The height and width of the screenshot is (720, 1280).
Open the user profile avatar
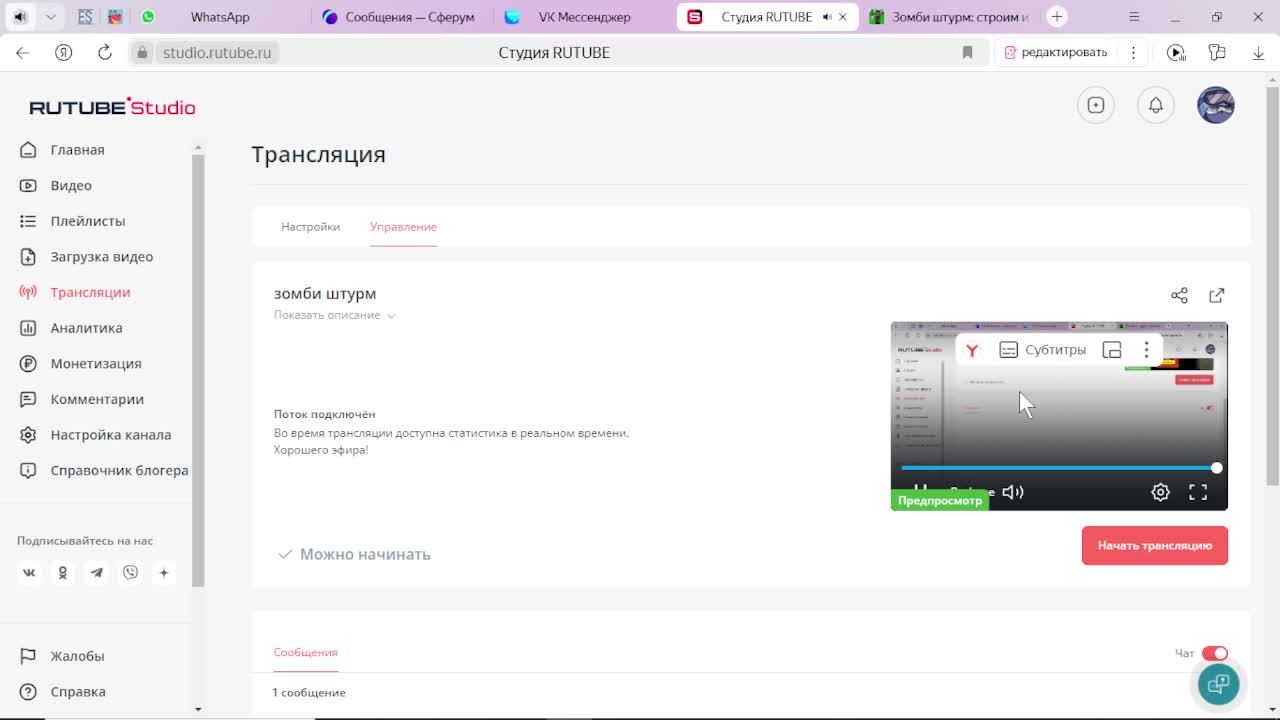(1215, 105)
